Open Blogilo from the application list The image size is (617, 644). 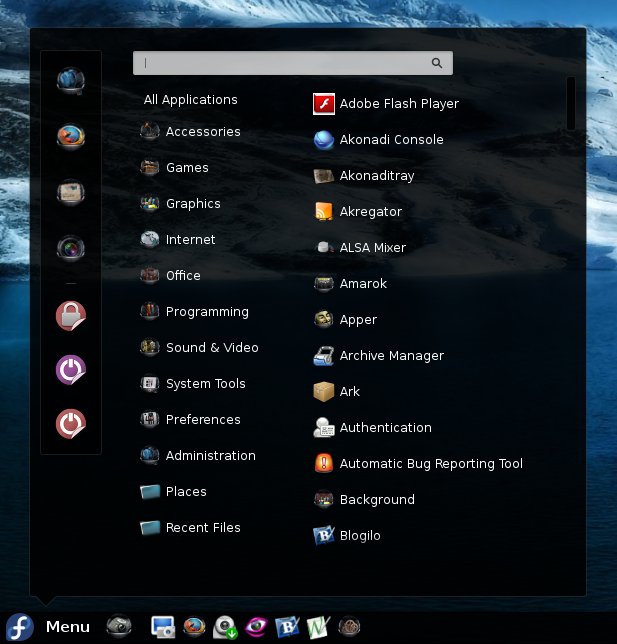[360, 536]
